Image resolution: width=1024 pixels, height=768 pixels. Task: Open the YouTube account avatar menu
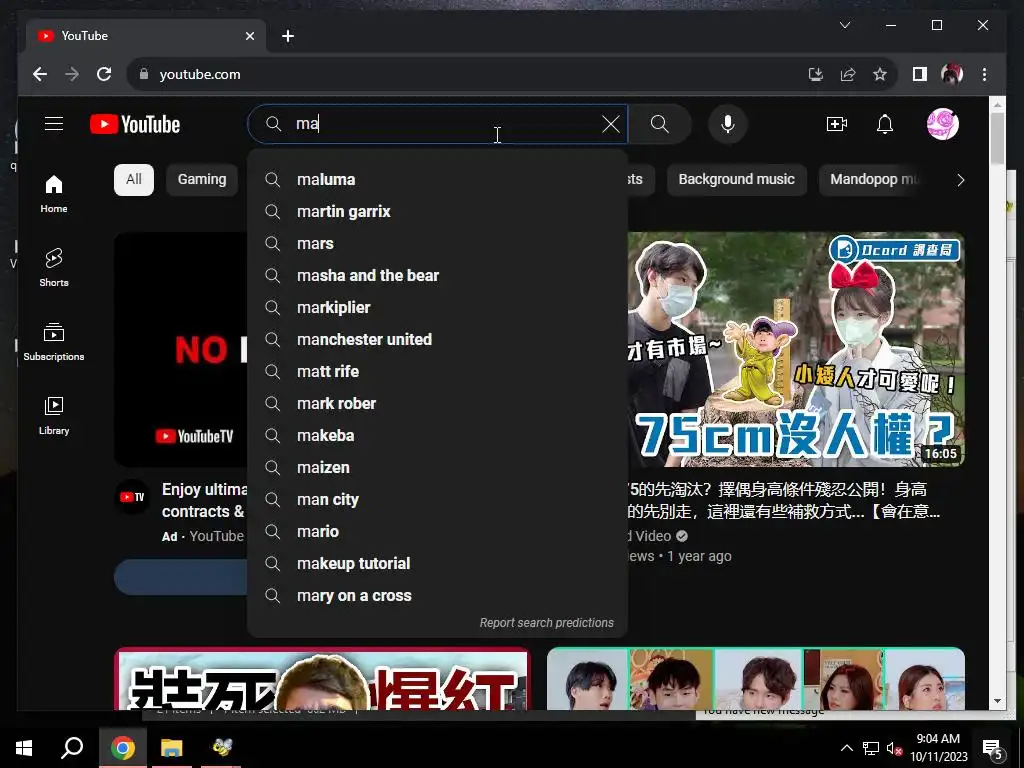pyautogui.click(x=942, y=124)
